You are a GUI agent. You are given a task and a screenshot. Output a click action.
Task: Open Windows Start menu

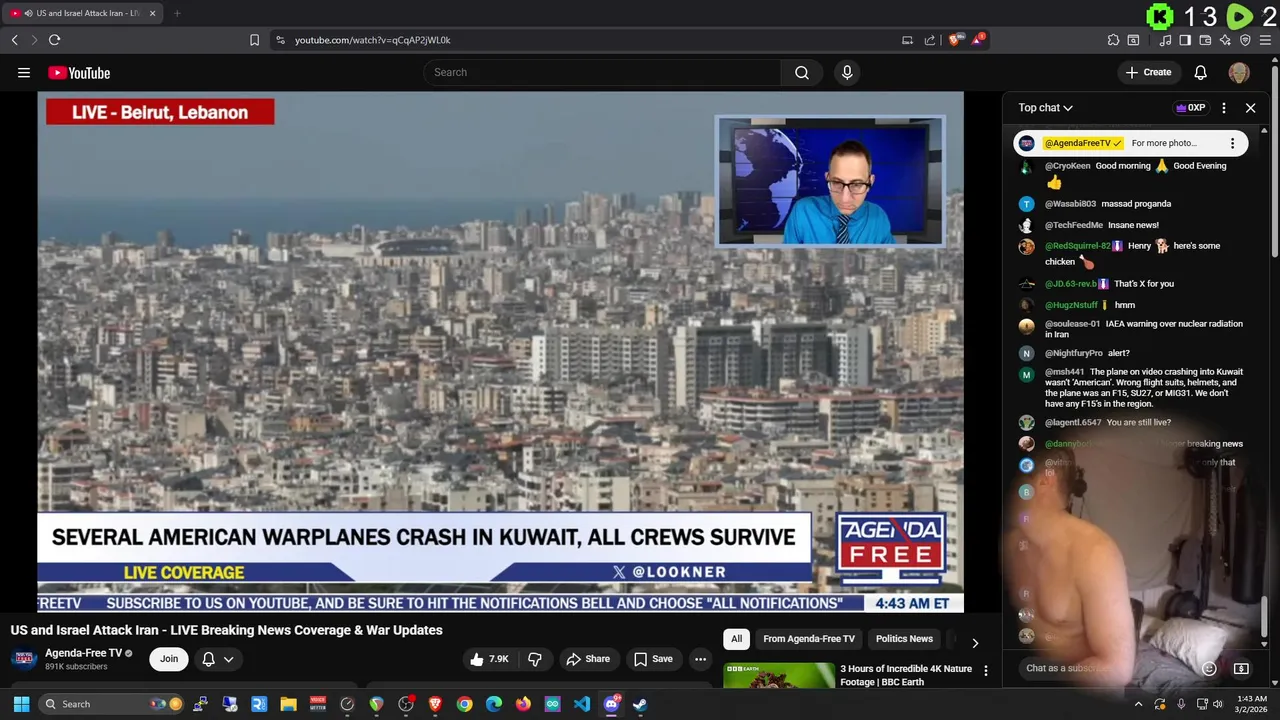point(21,704)
